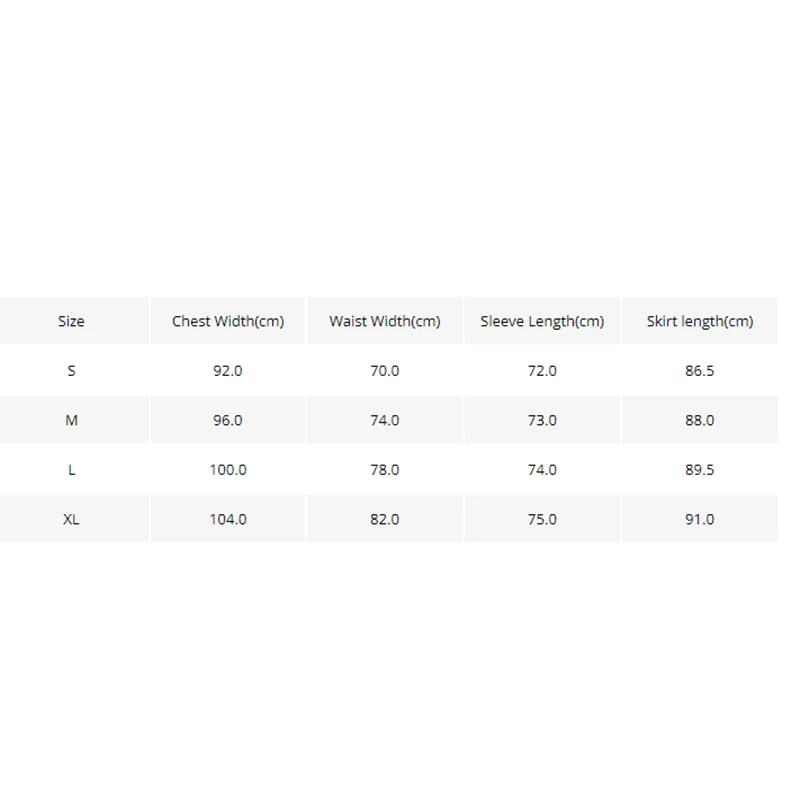The height and width of the screenshot is (800, 800).
Task: Select the 104.0 chest width cell
Action: [x=228, y=519]
